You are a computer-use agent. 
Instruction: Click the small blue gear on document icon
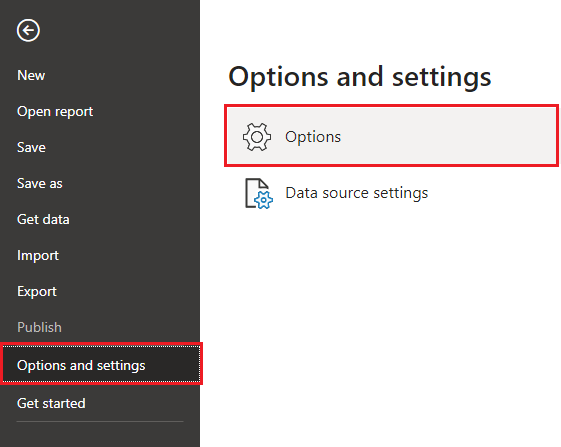pyautogui.click(x=264, y=200)
